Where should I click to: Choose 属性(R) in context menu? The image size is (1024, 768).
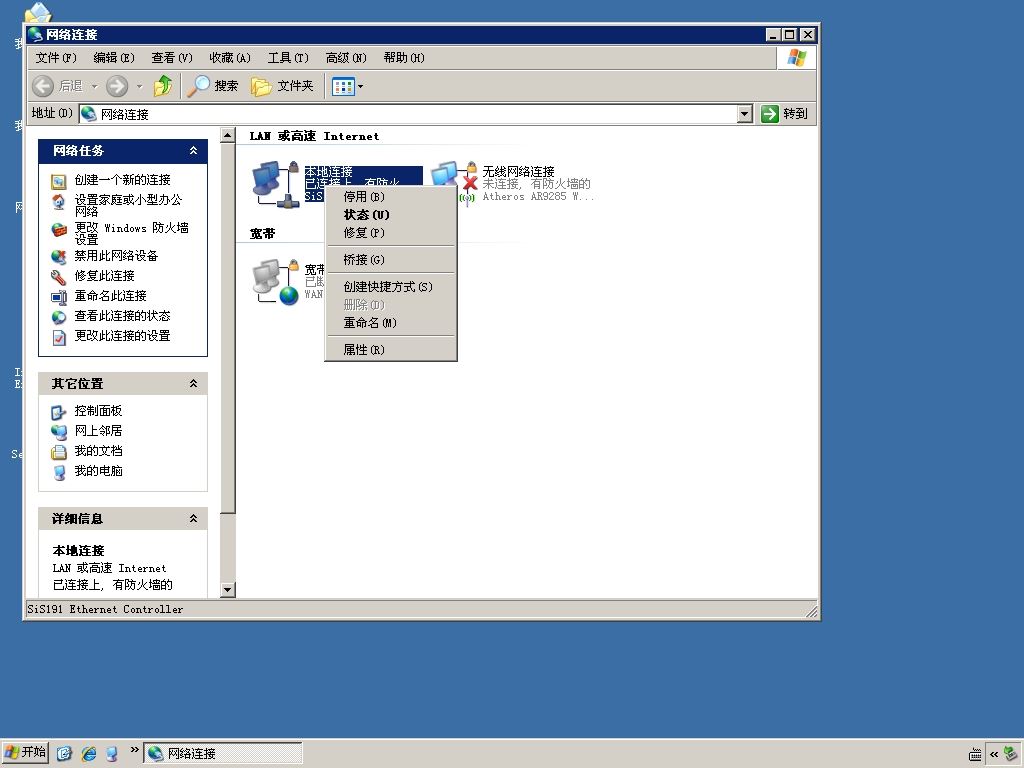click(391, 350)
